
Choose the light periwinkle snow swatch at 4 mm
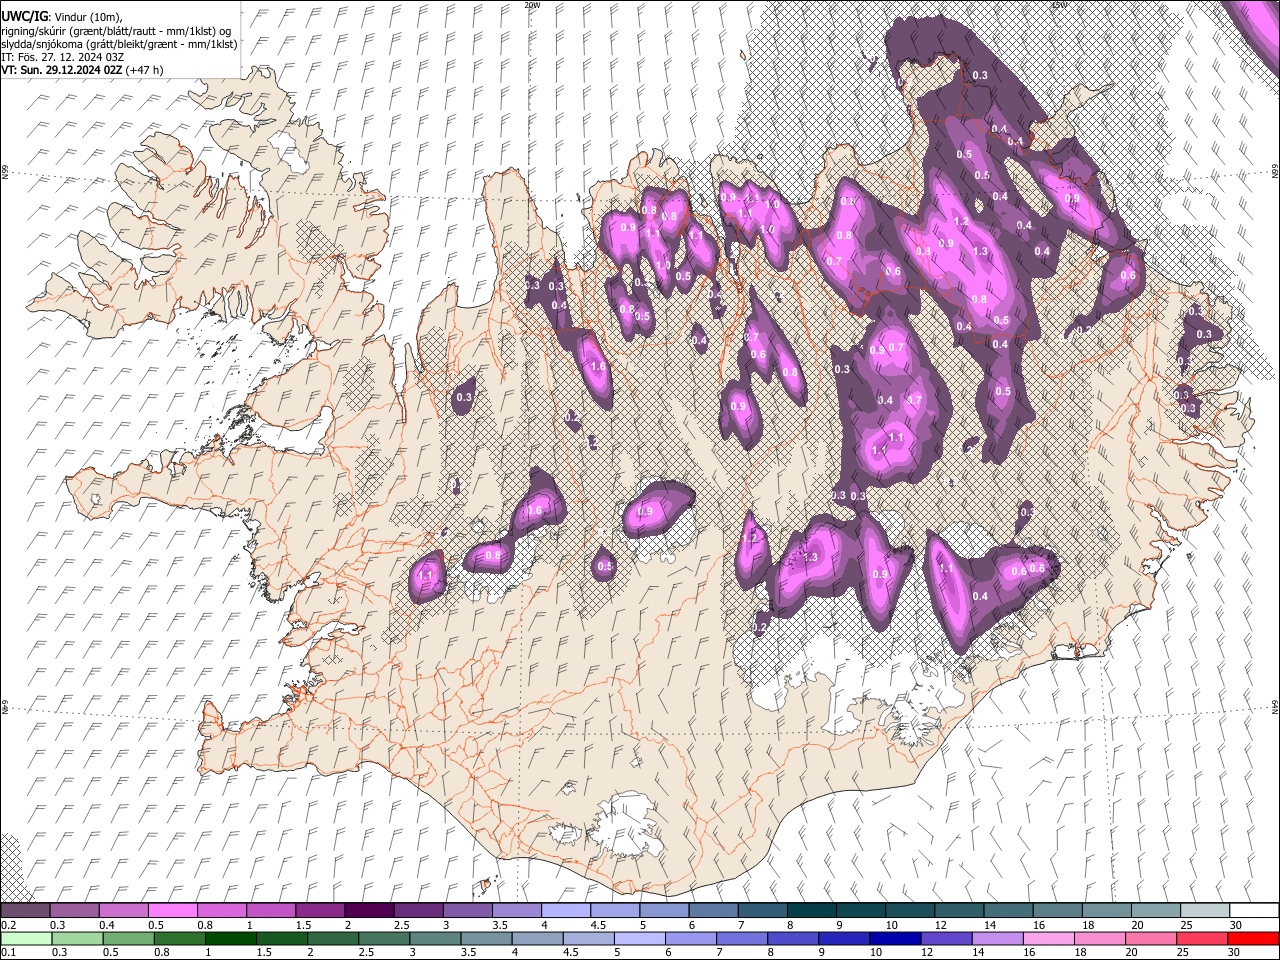click(565, 911)
